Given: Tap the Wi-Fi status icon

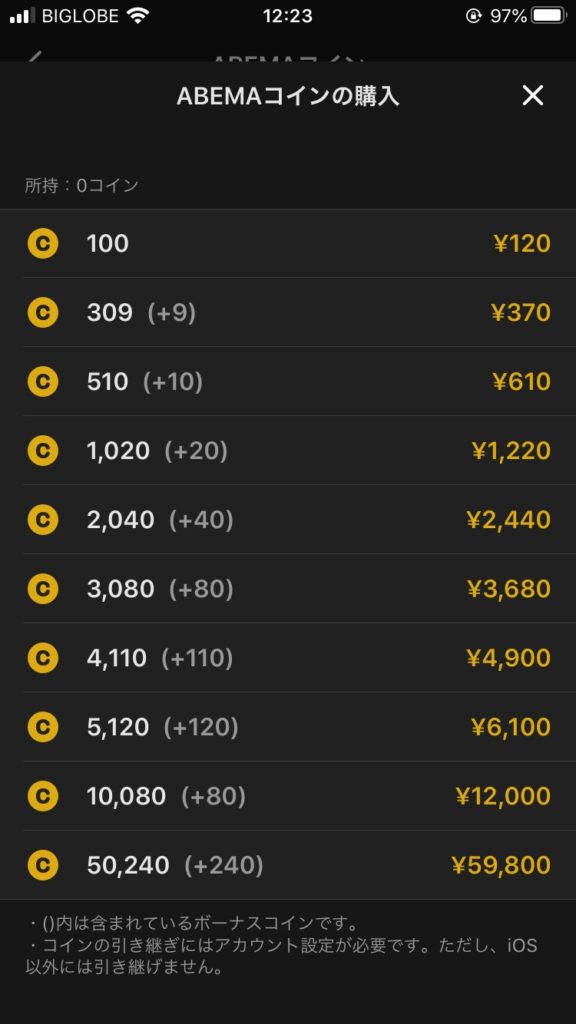Looking at the screenshot, I should coord(138,16).
